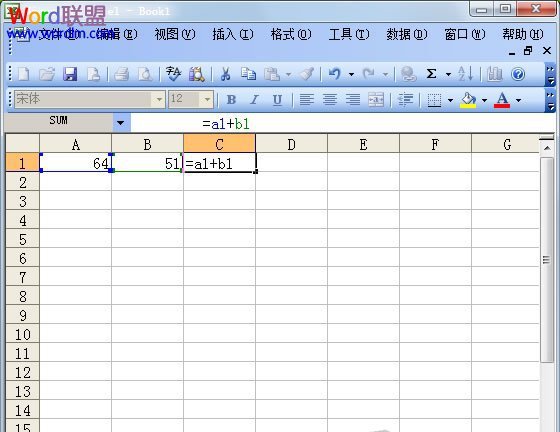Open fill color palette dropdown arrow

point(485,100)
